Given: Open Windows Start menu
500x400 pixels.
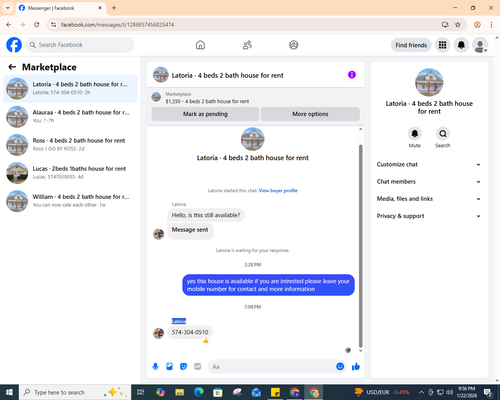Looking at the screenshot, I should (9, 392).
